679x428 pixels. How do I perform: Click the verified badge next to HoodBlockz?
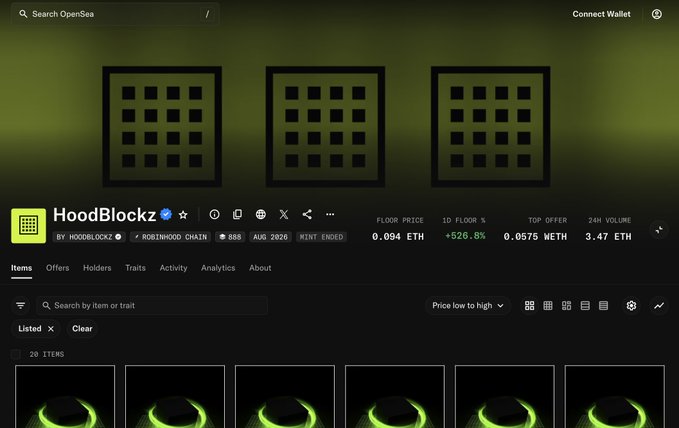[x=166, y=214]
